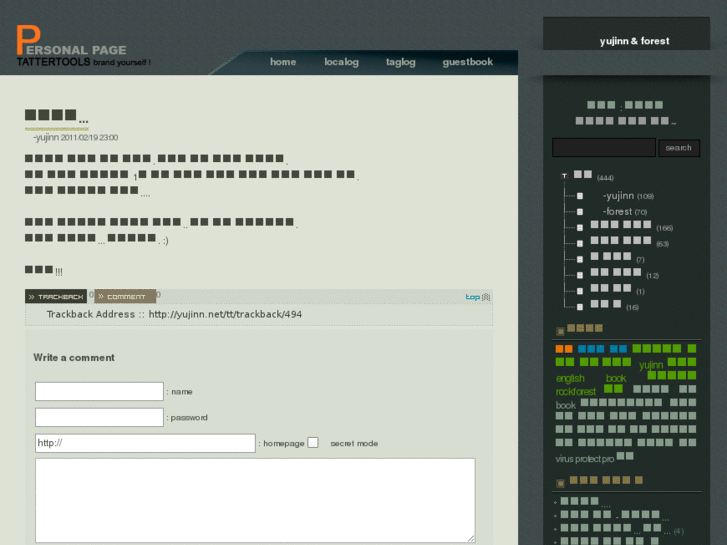
Task: Open the category with count (63)
Action: click(x=629, y=242)
